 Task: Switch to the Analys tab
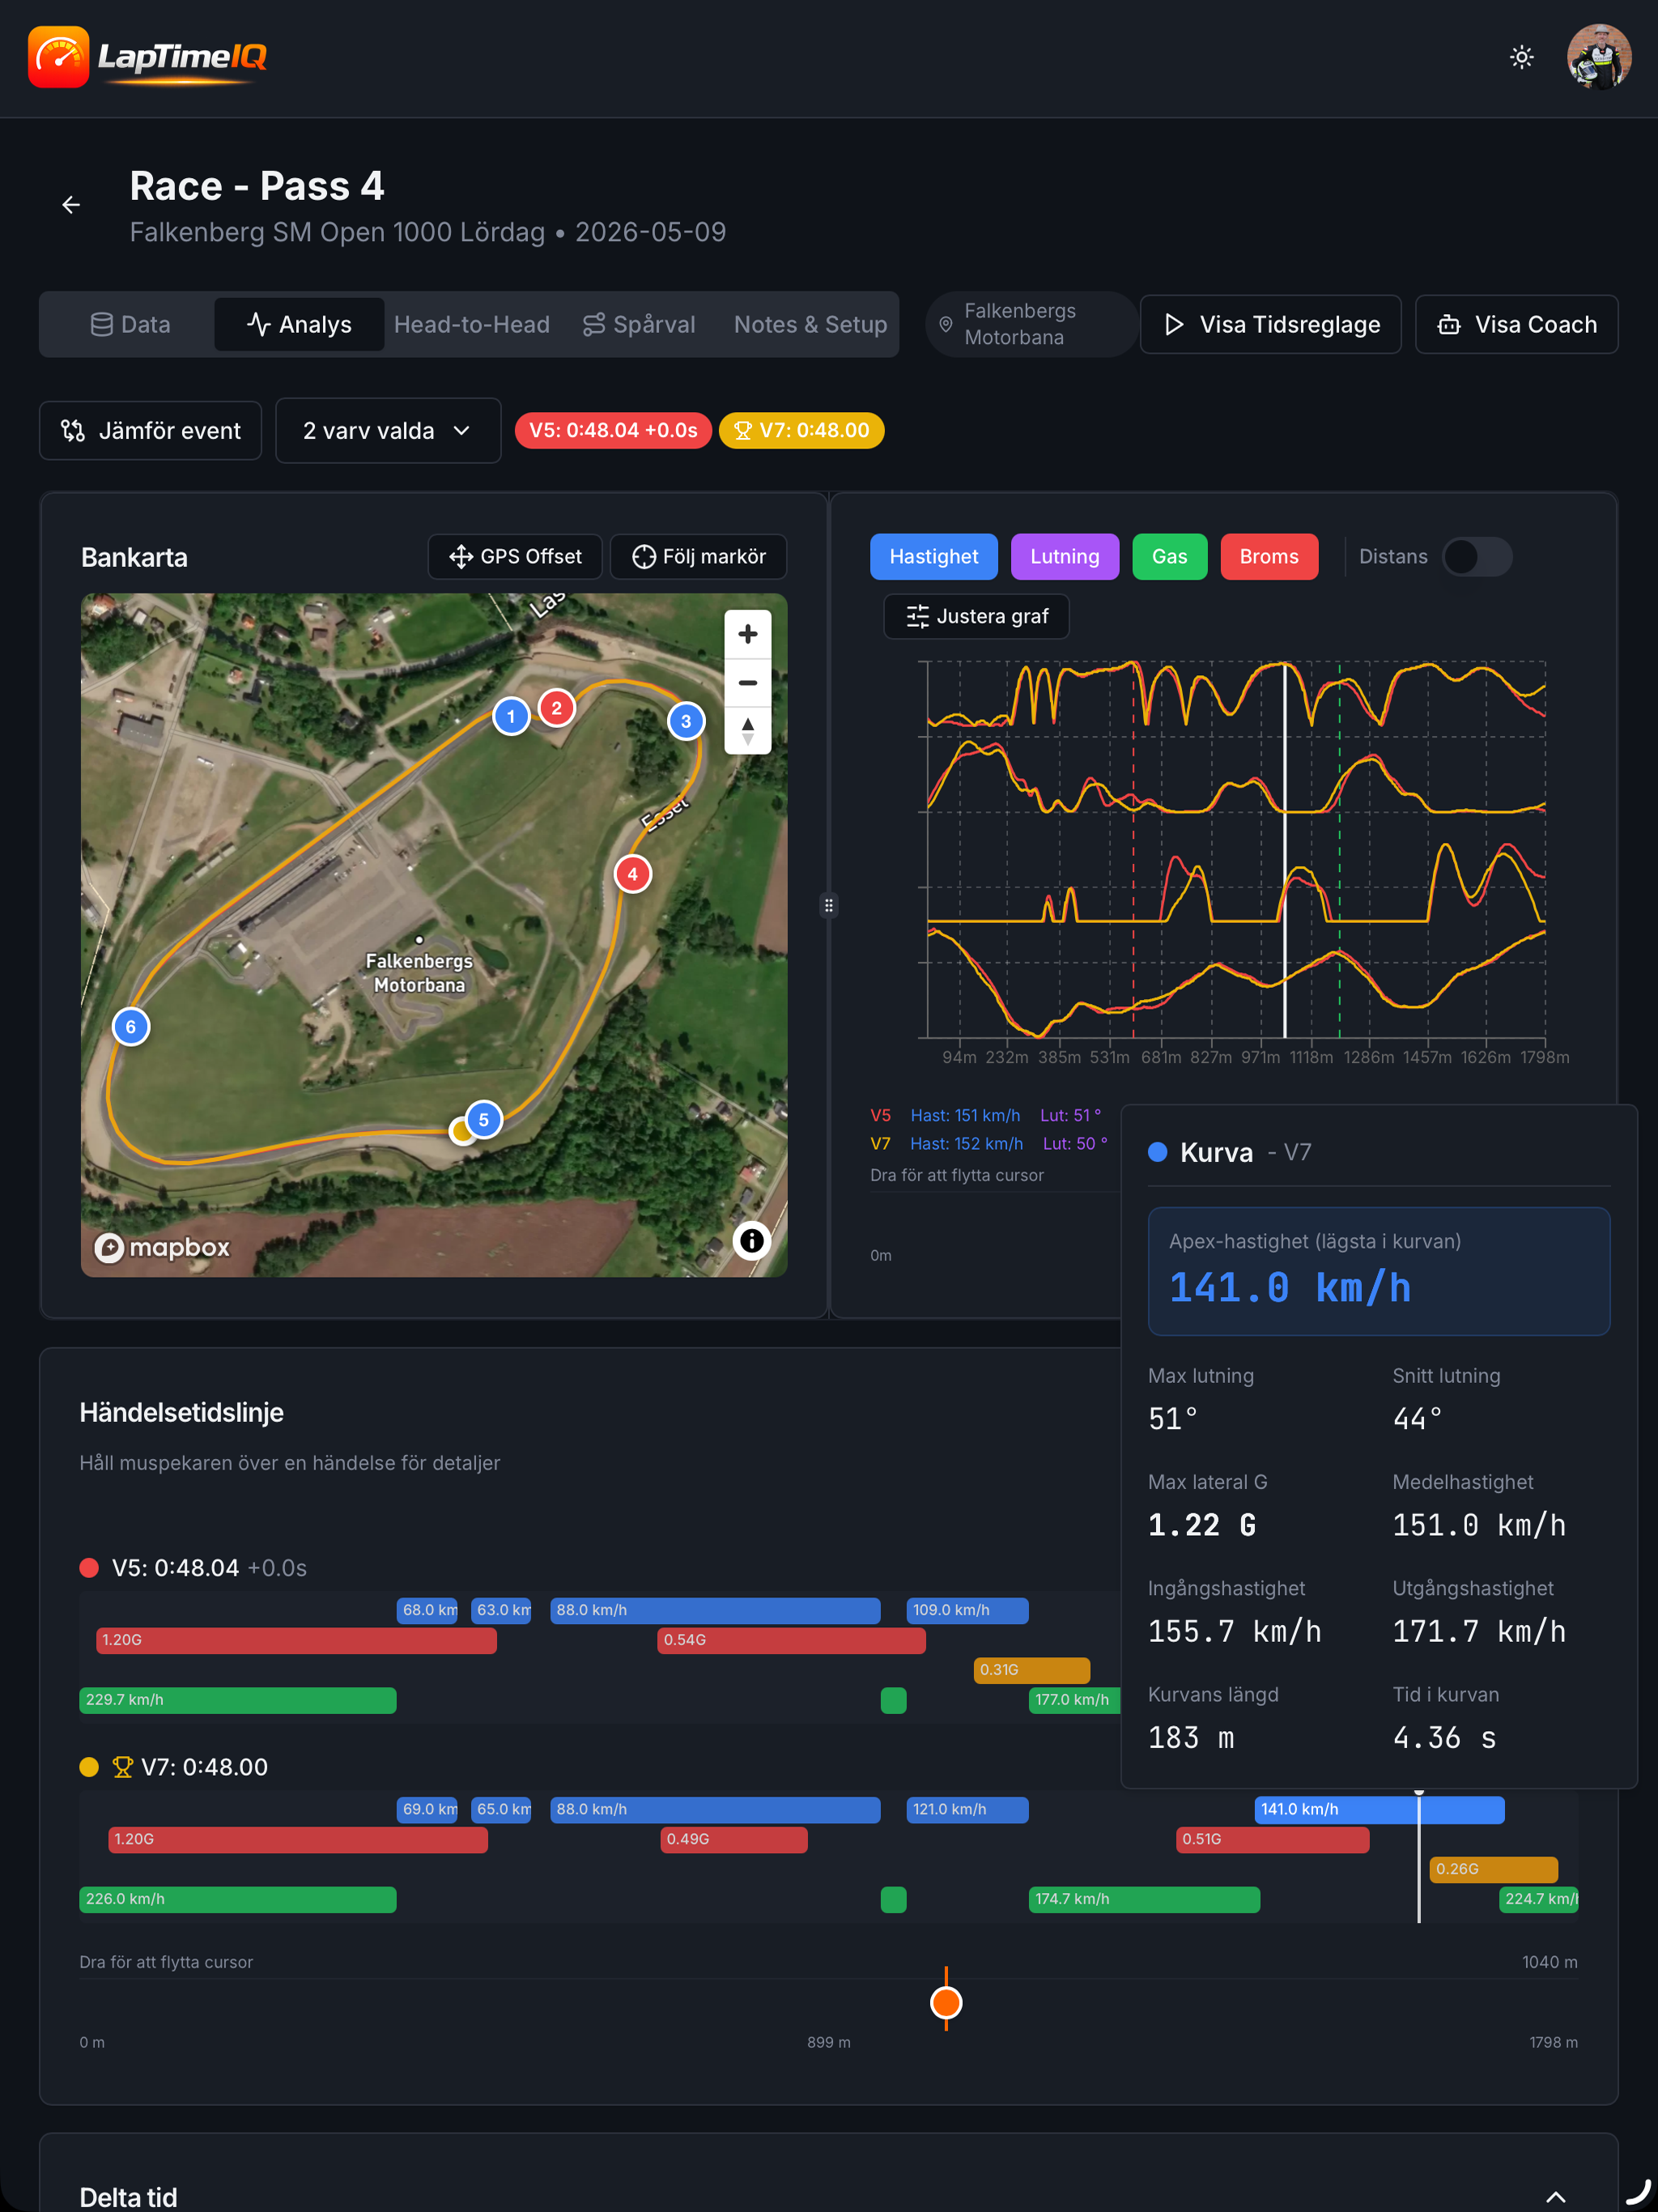(299, 324)
